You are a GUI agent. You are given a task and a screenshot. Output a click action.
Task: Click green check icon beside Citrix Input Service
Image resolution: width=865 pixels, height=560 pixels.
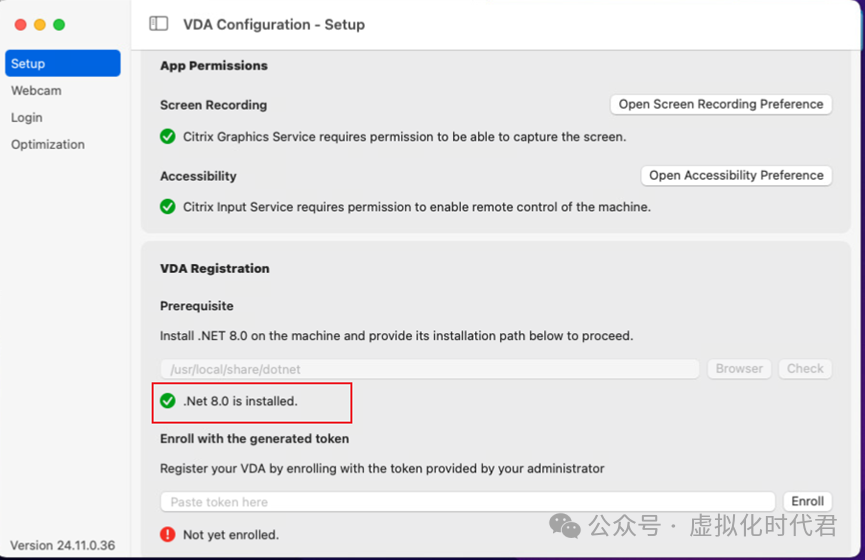[x=168, y=207]
